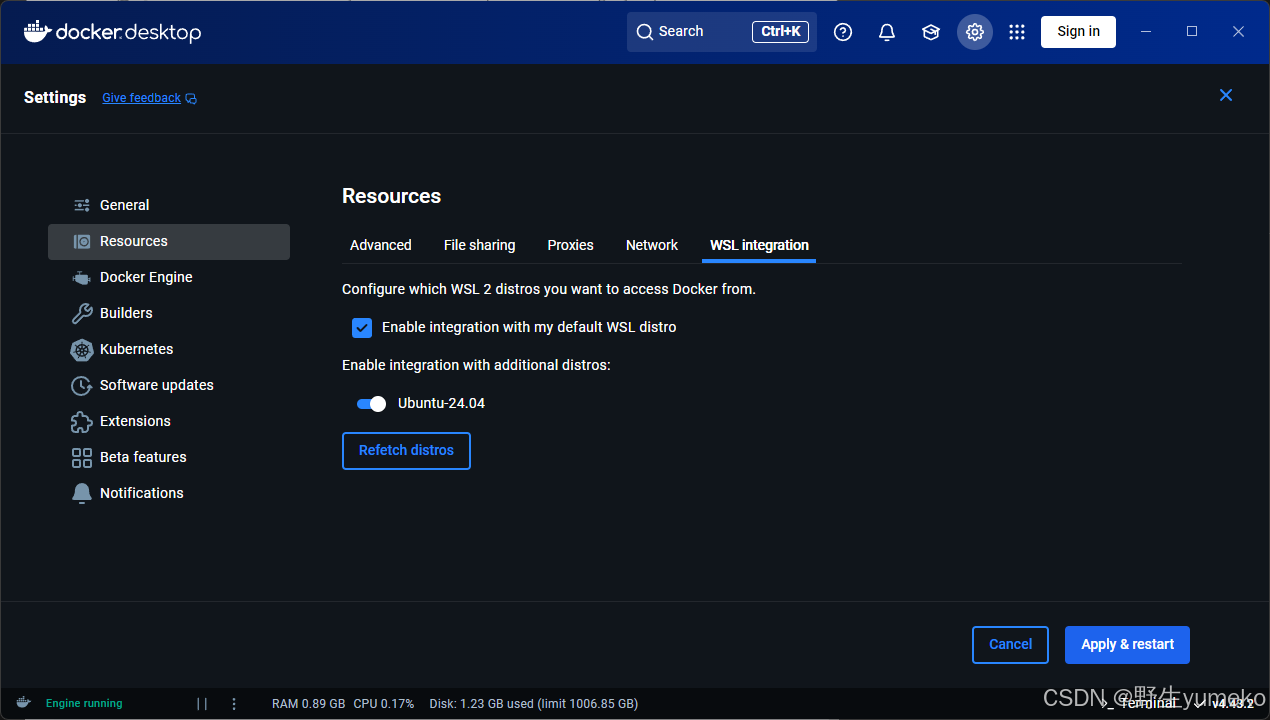Click the Beta features grid icon
This screenshot has width=1270, height=720.
[x=82, y=457]
